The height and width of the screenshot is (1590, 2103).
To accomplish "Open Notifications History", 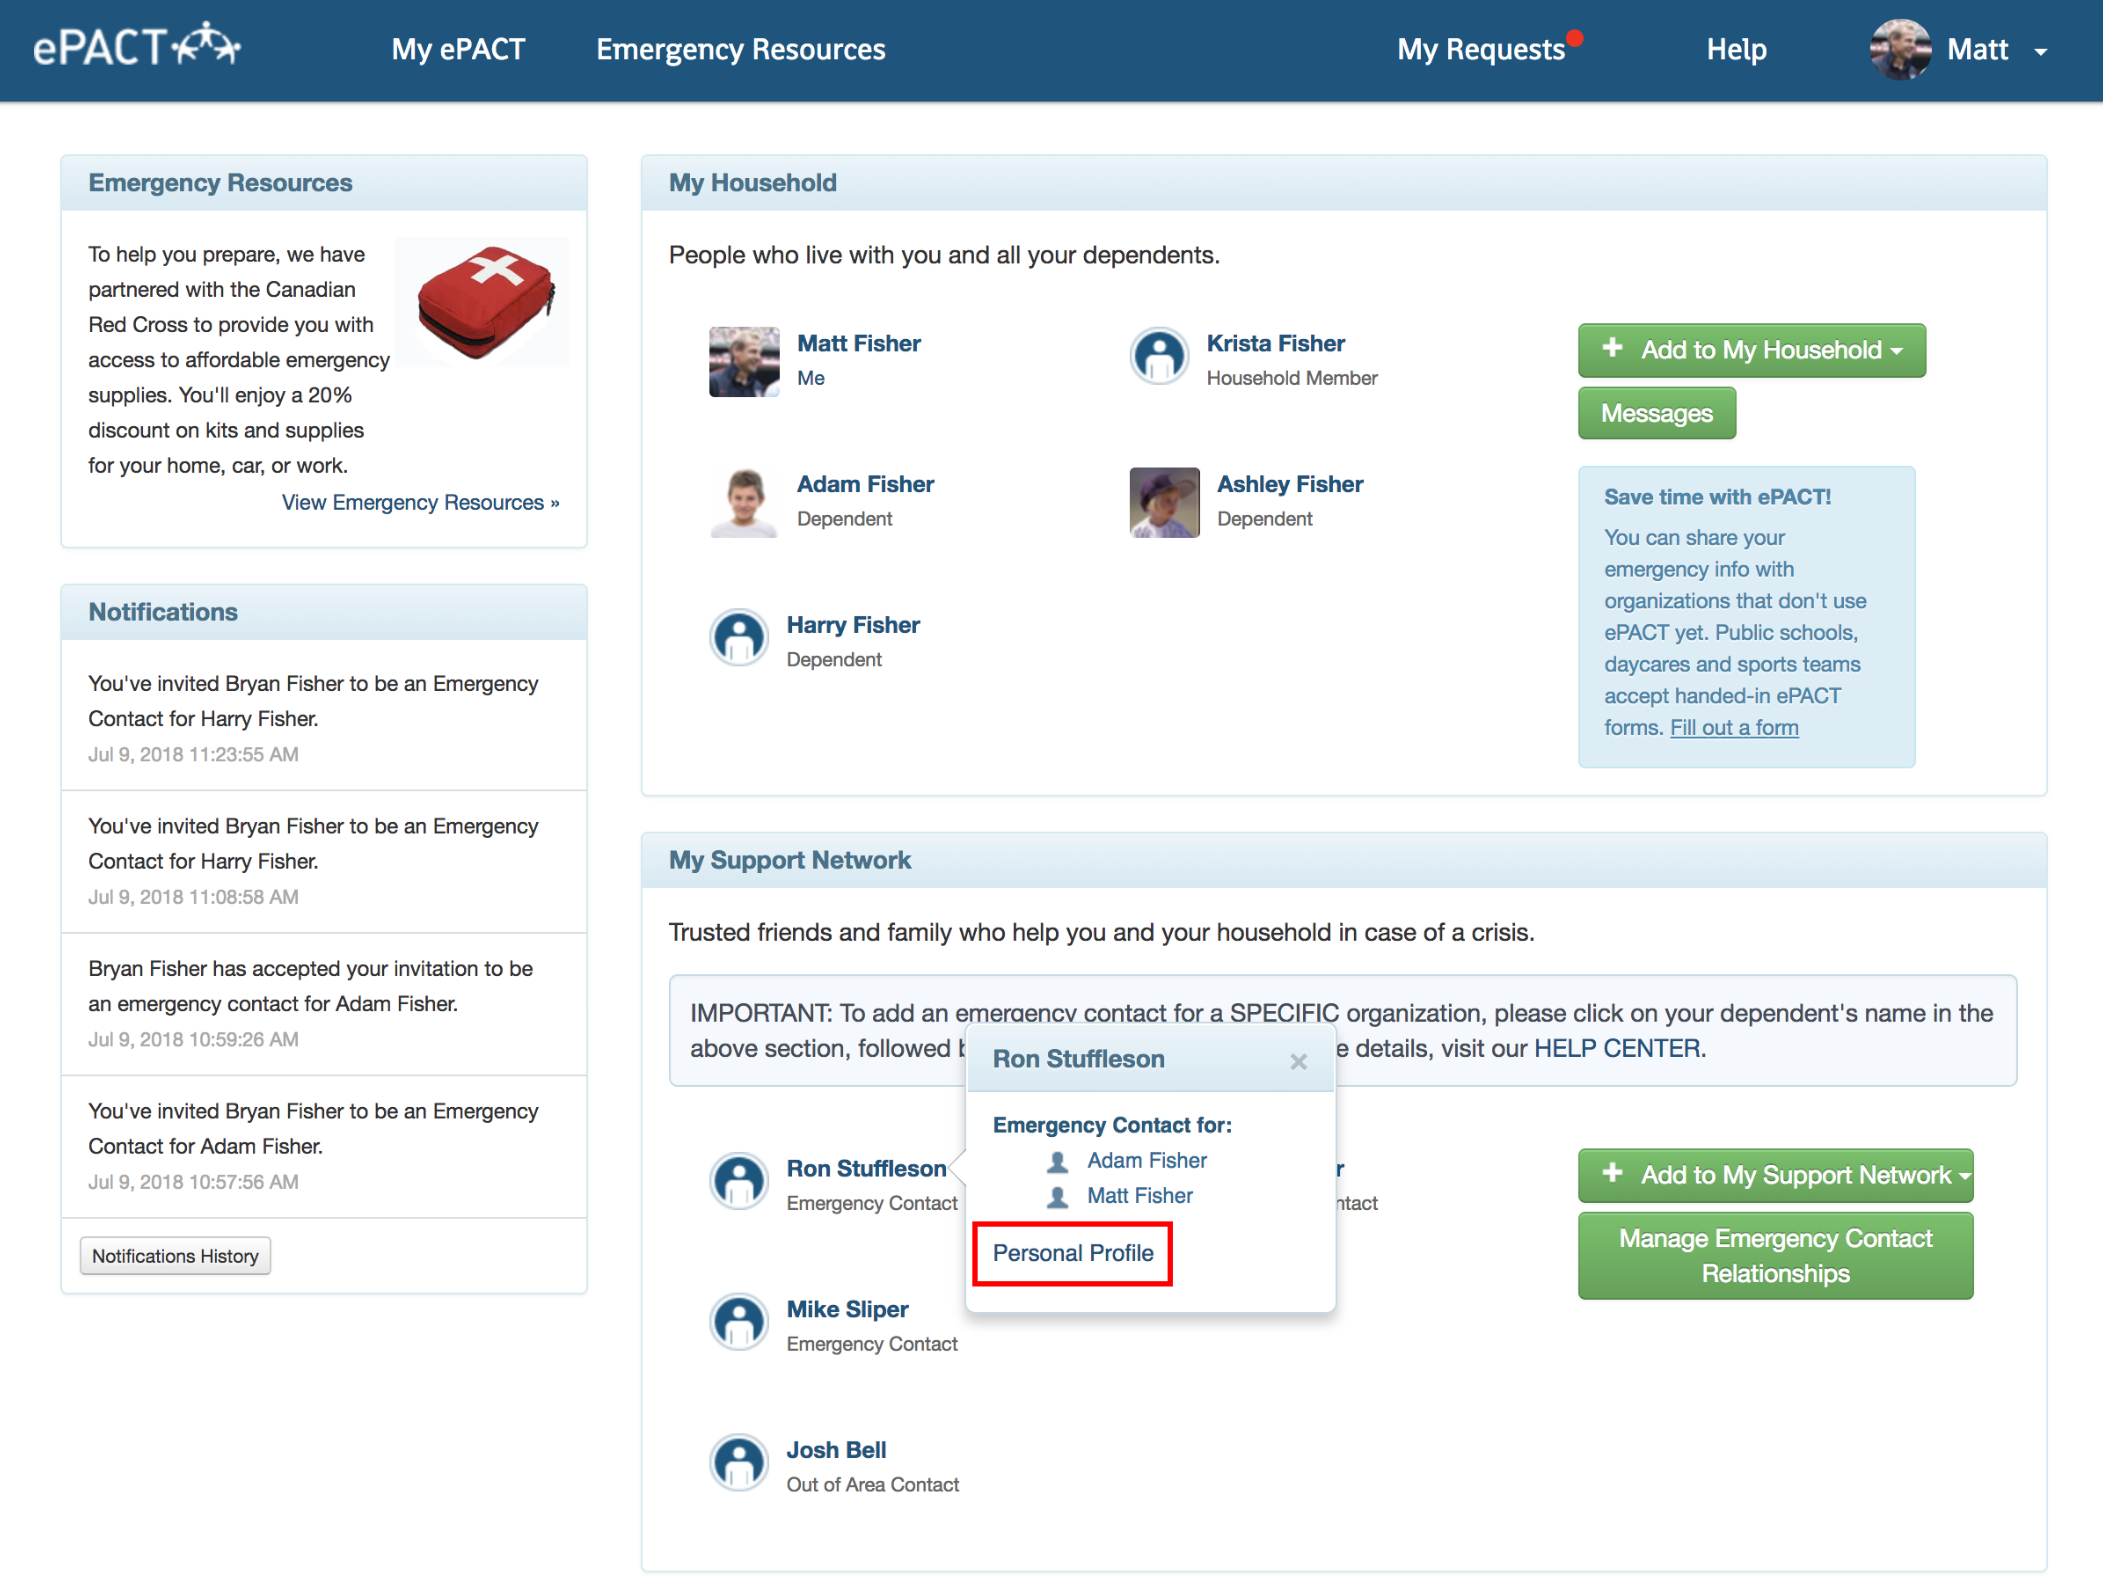I will coord(175,1256).
